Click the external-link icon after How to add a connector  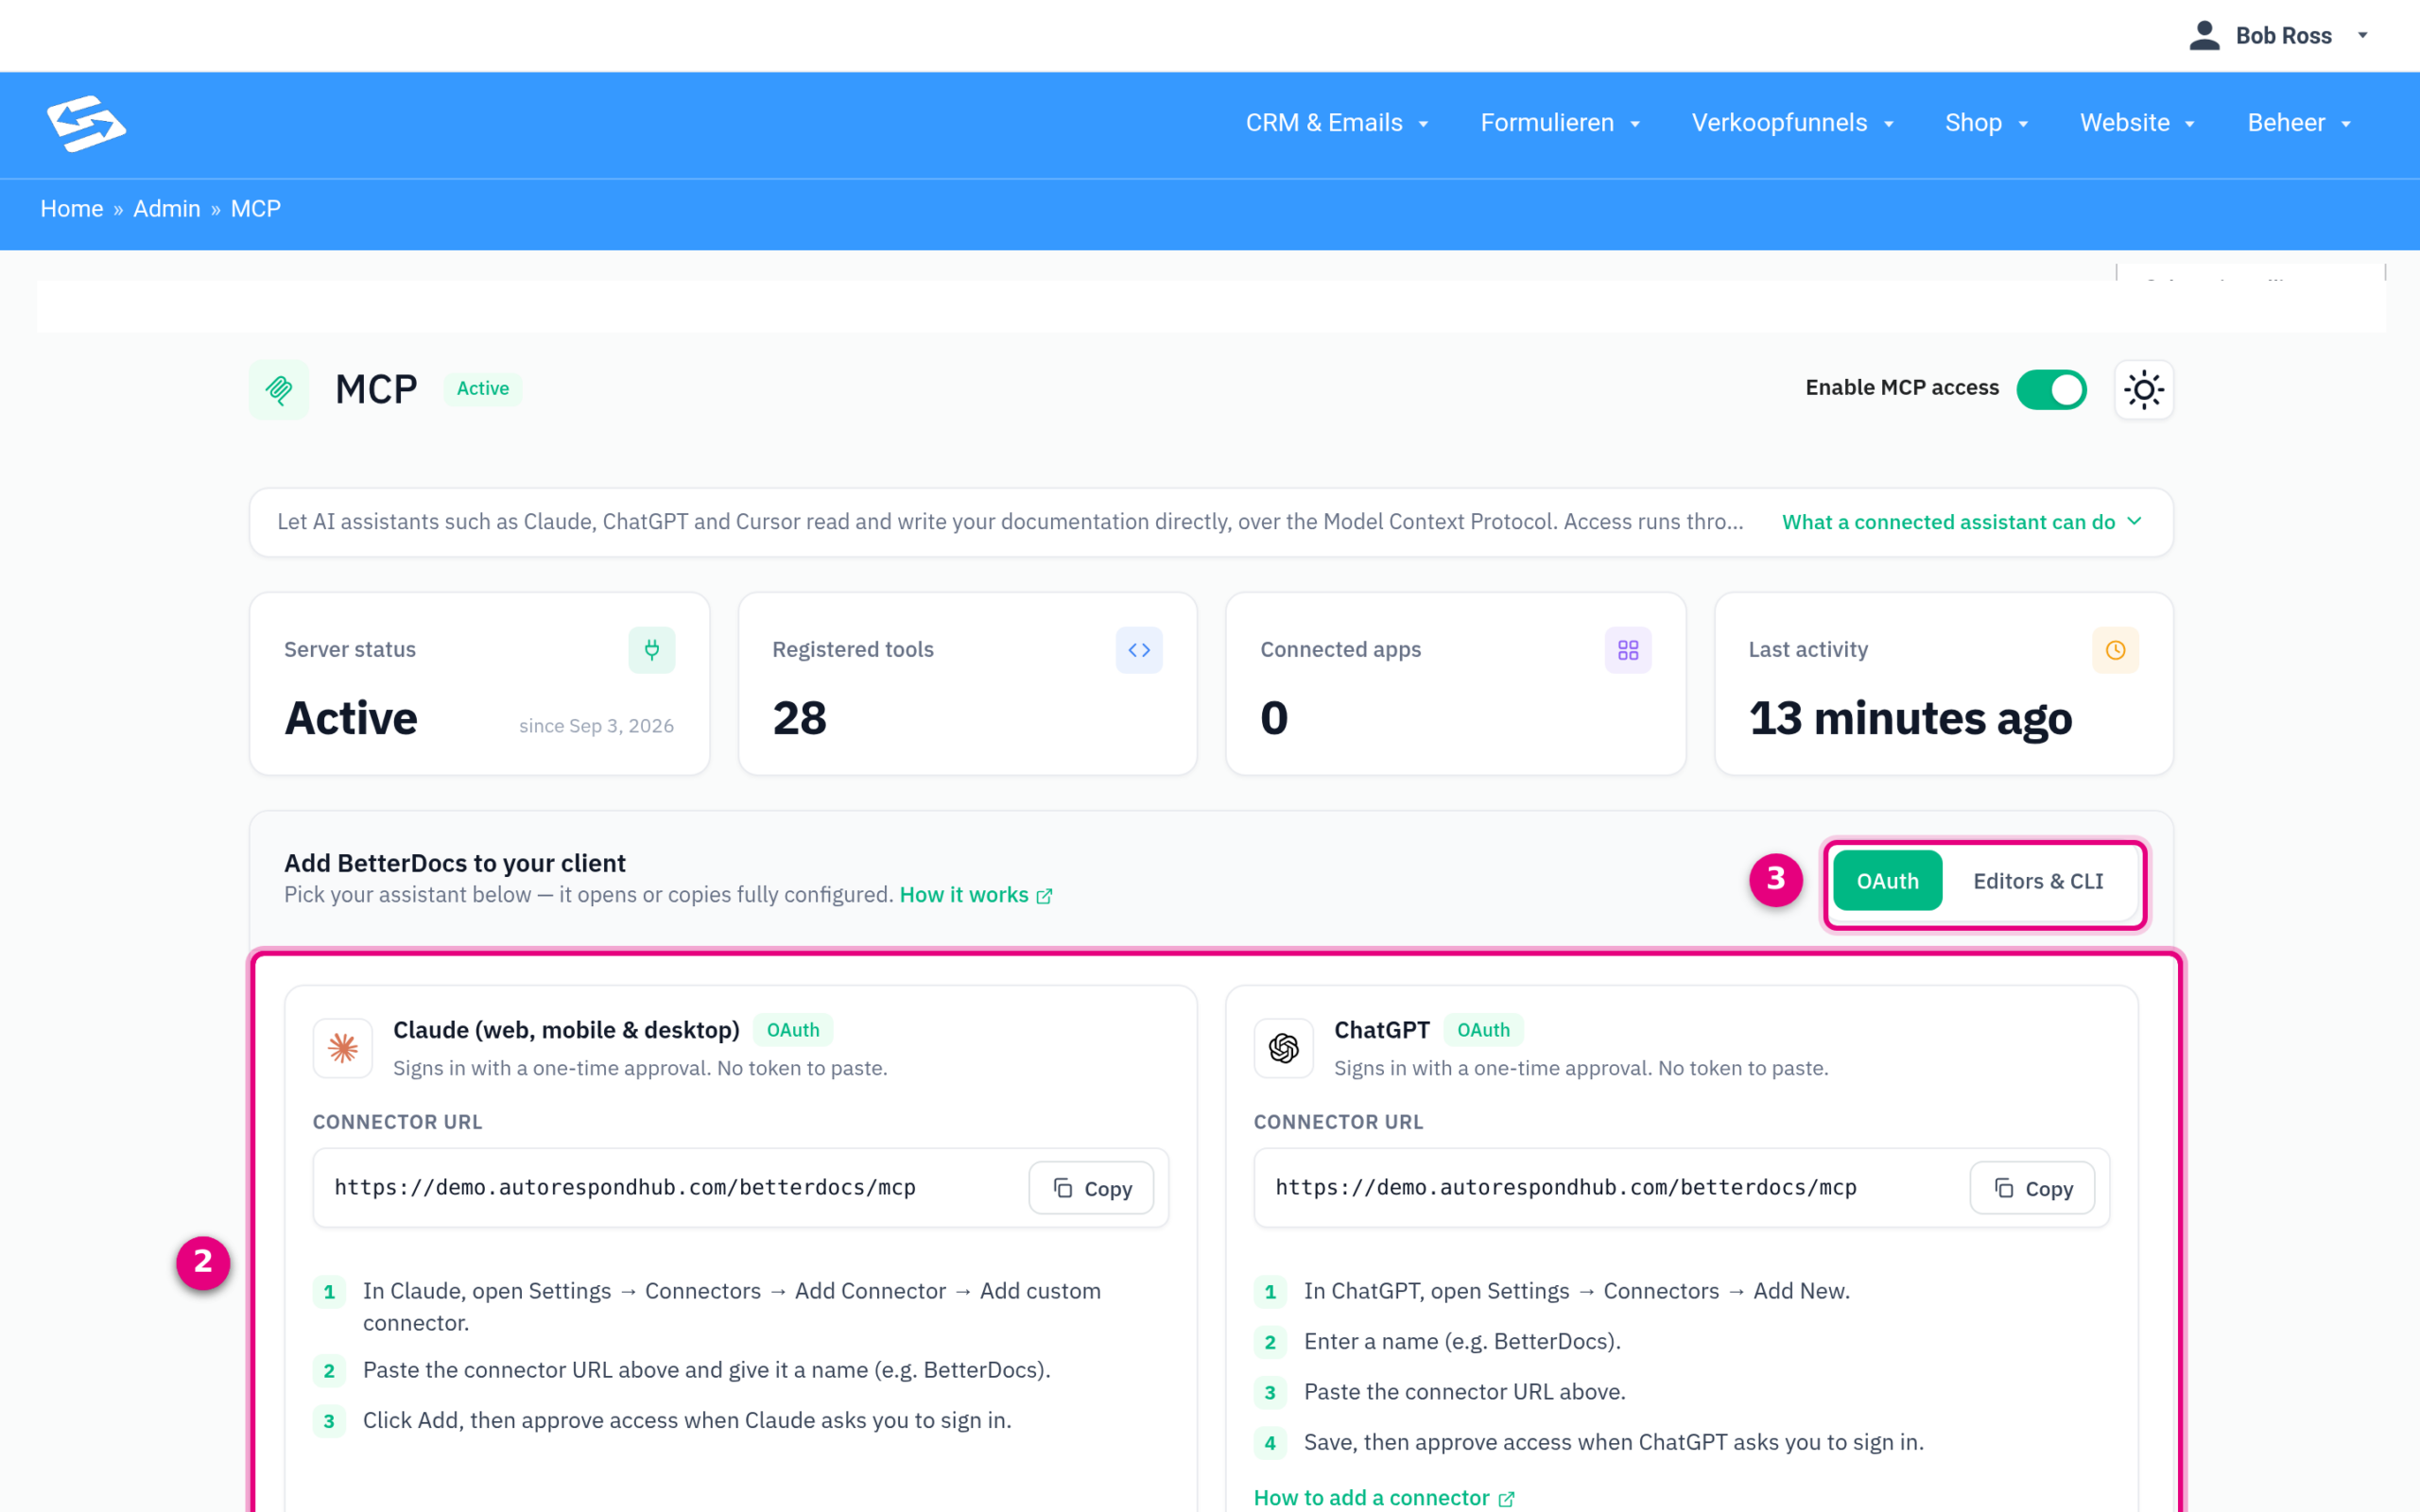(x=1506, y=1498)
